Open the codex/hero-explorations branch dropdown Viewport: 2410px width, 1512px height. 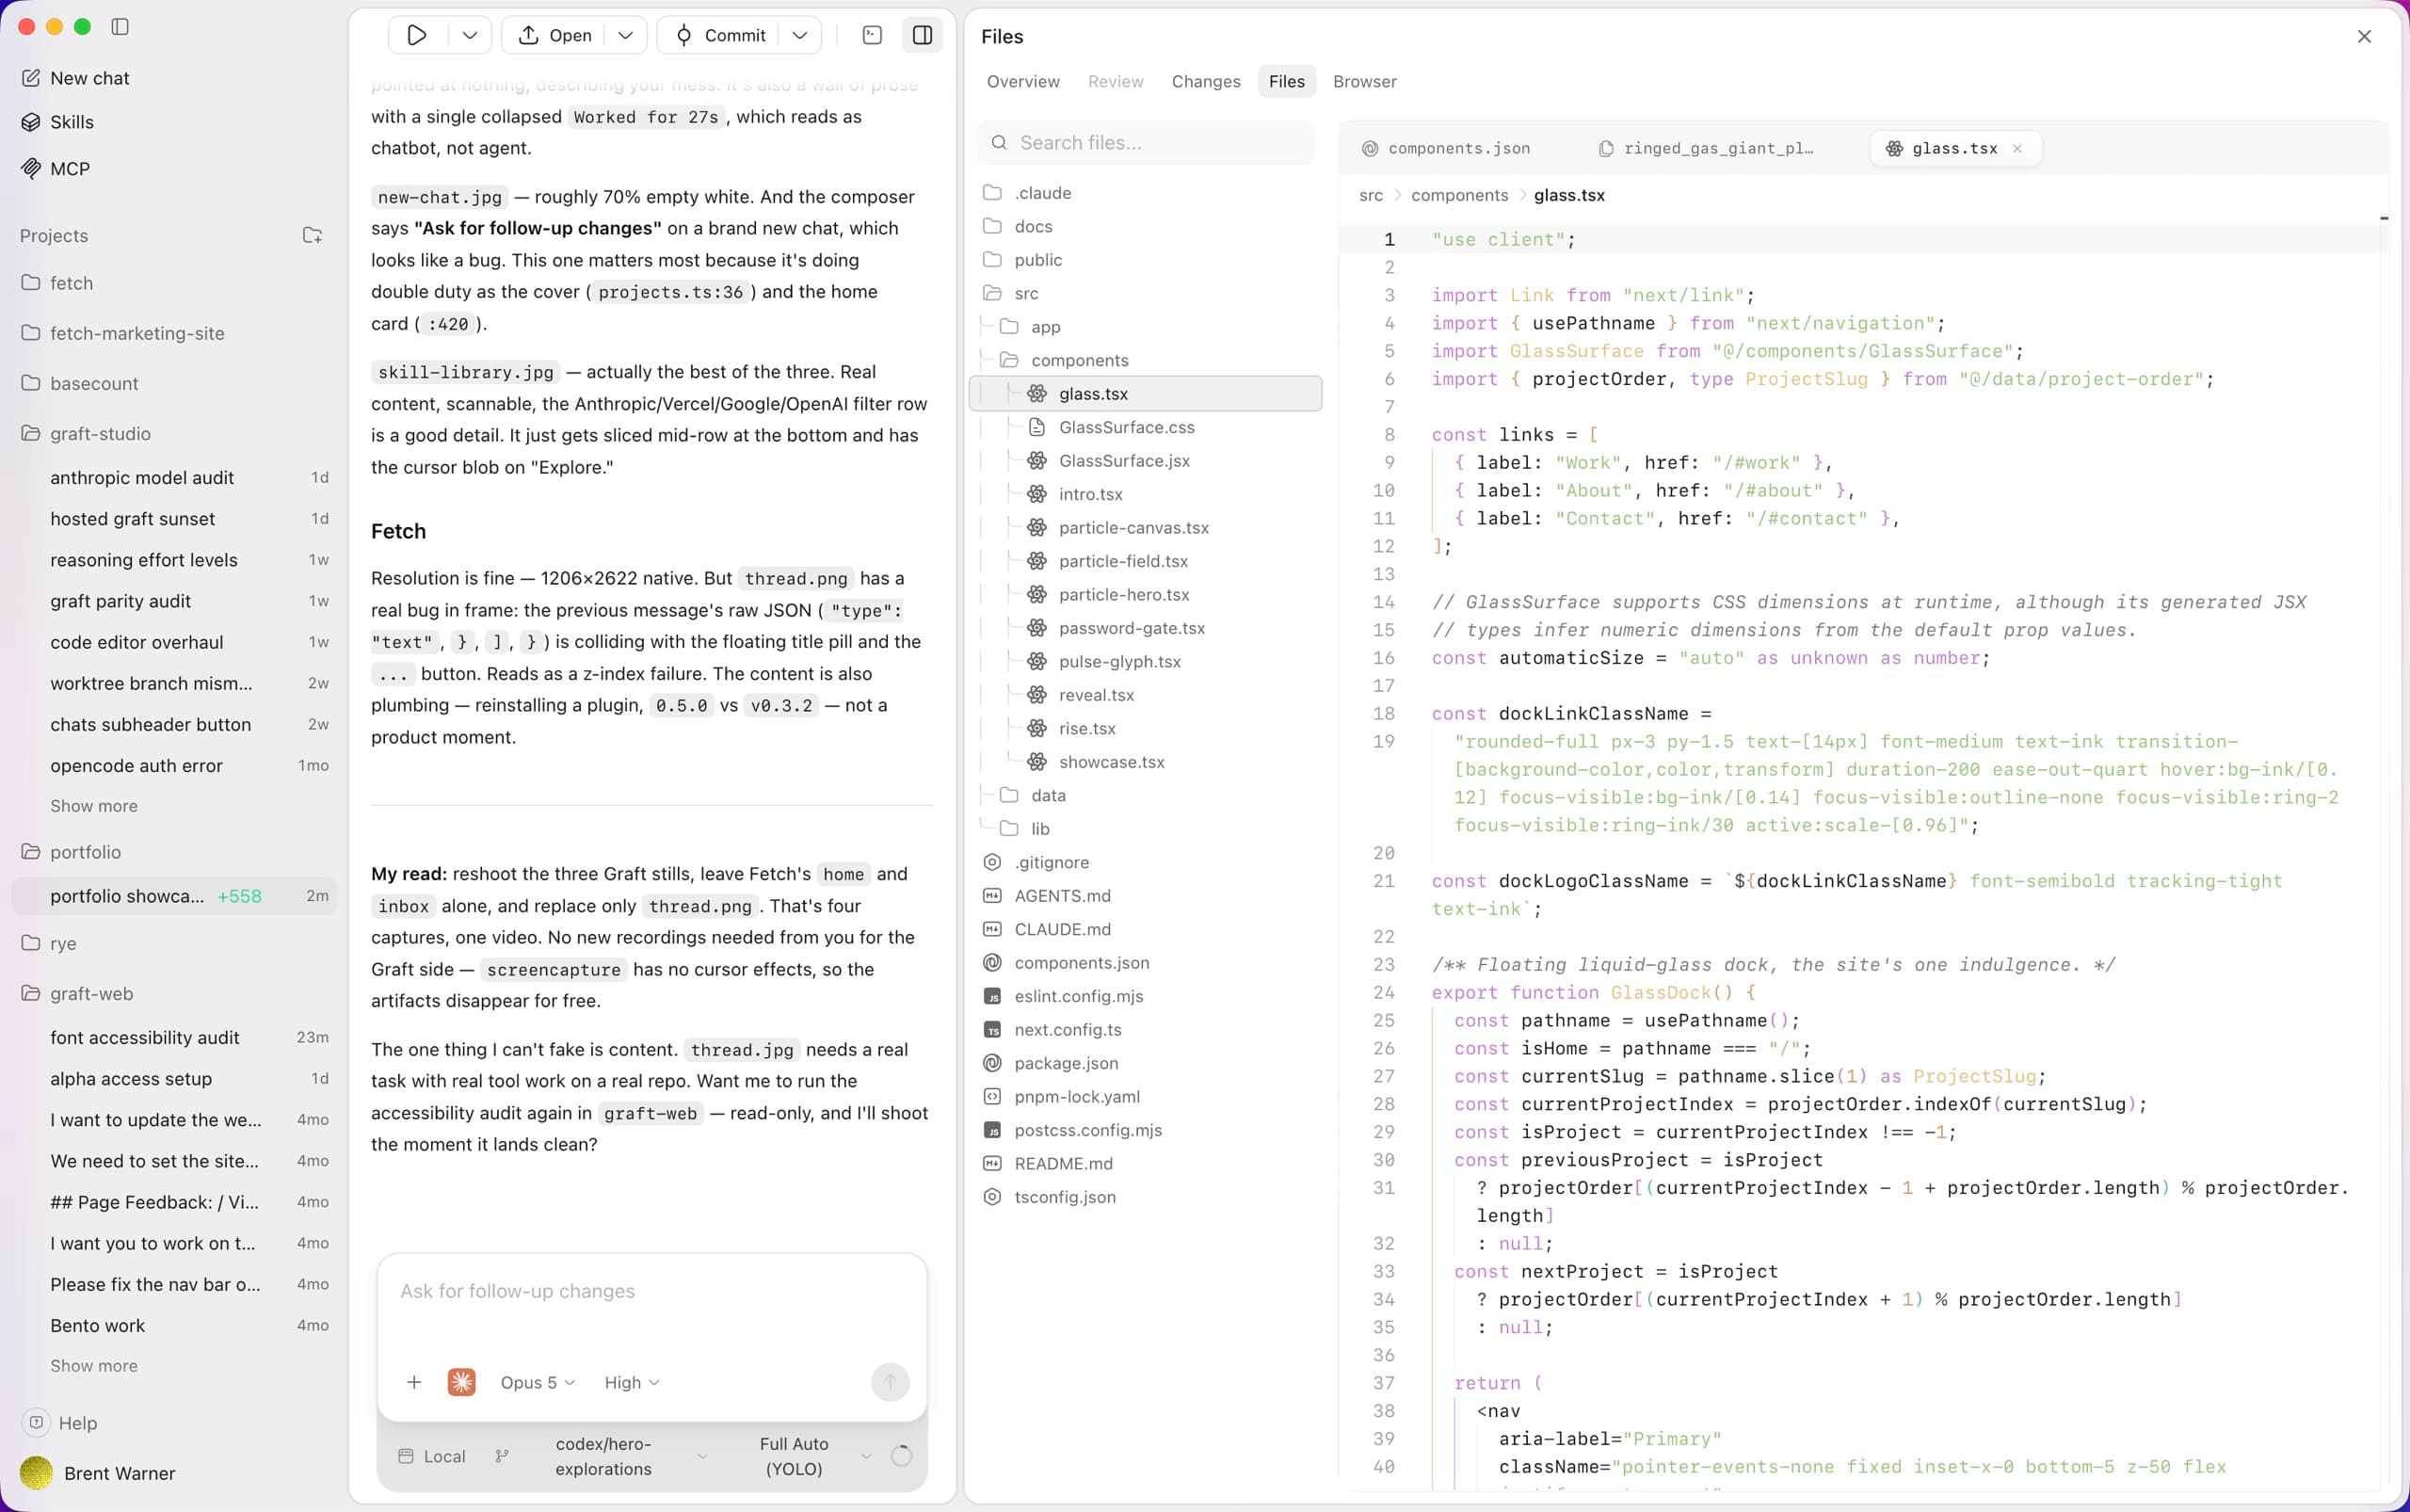click(x=603, y=1457)
